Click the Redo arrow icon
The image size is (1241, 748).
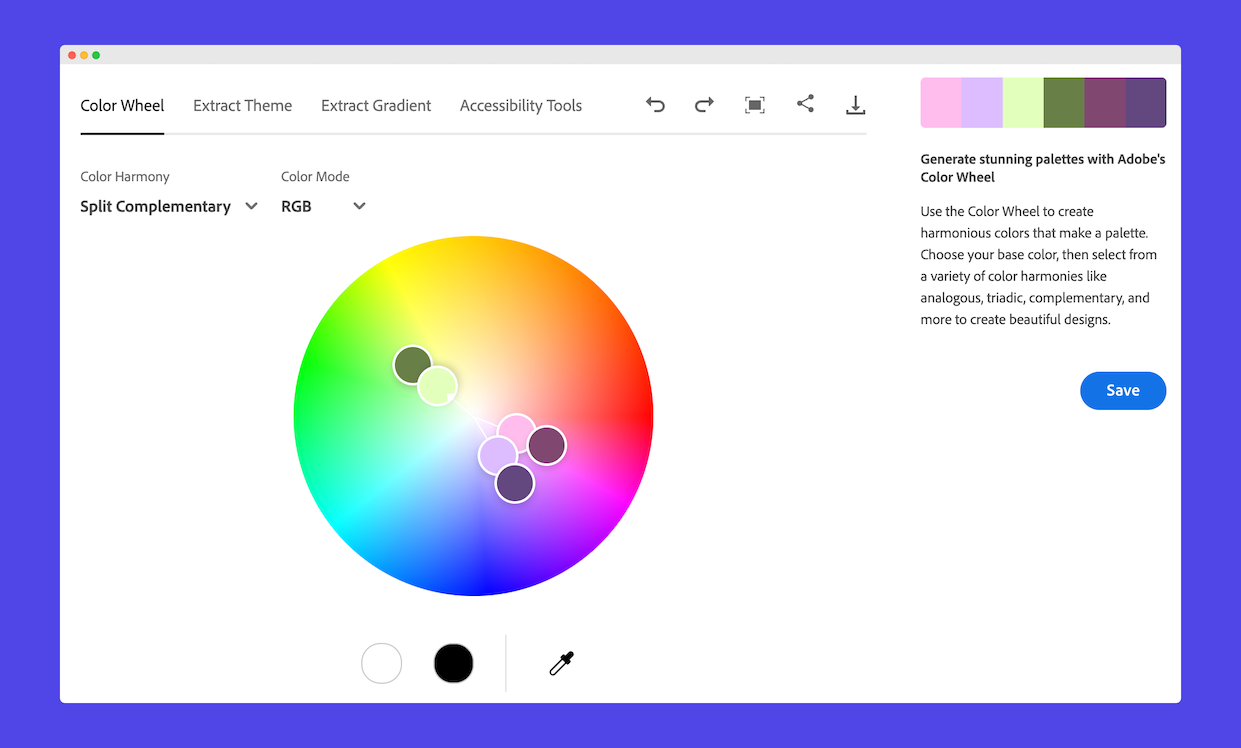point(704,104)
